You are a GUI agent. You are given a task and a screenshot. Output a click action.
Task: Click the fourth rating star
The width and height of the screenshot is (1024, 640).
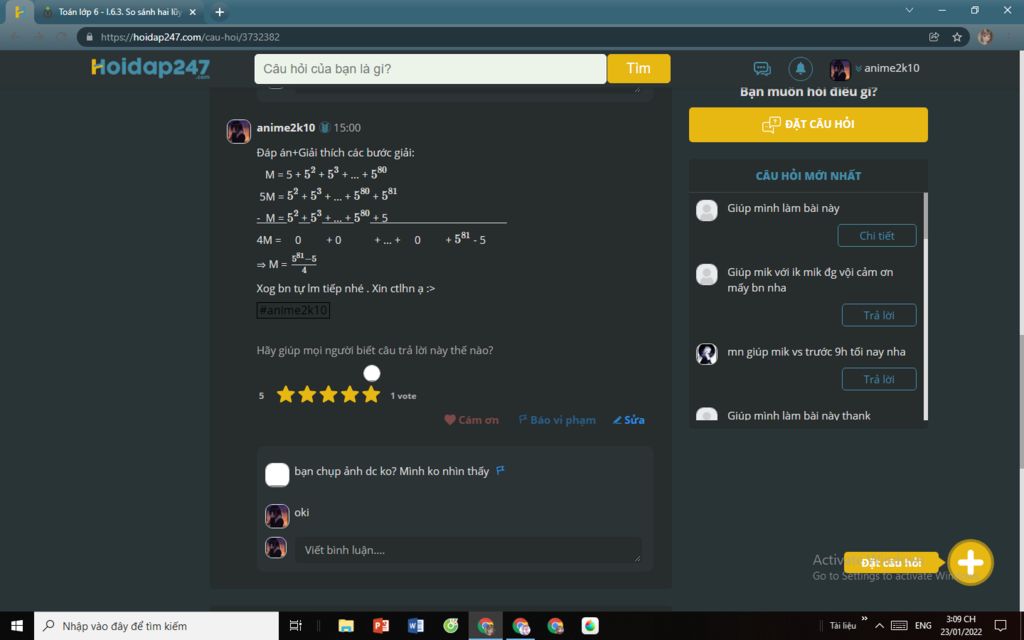[350, 394]
